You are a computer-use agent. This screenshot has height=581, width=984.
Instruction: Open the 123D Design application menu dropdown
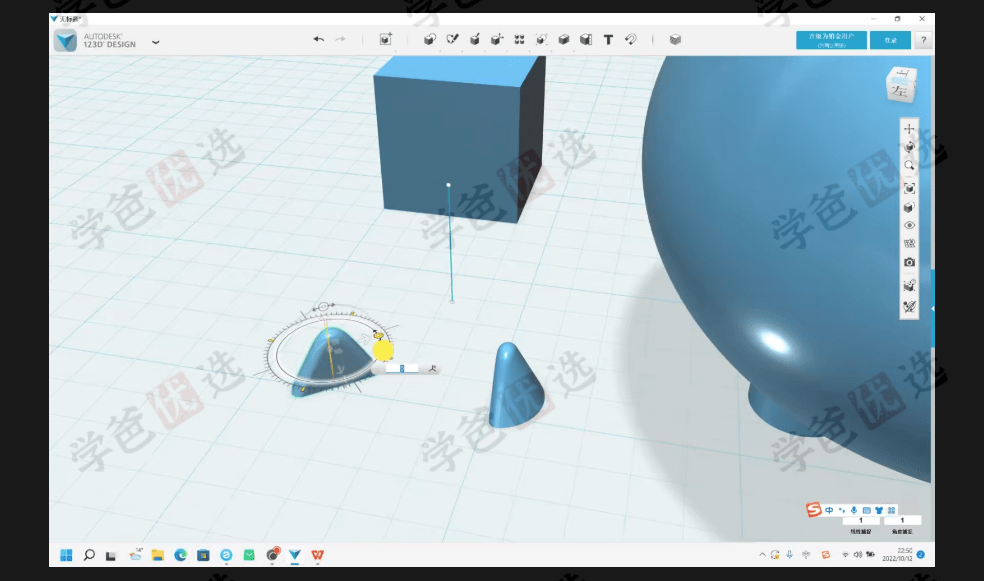[156, 42]
